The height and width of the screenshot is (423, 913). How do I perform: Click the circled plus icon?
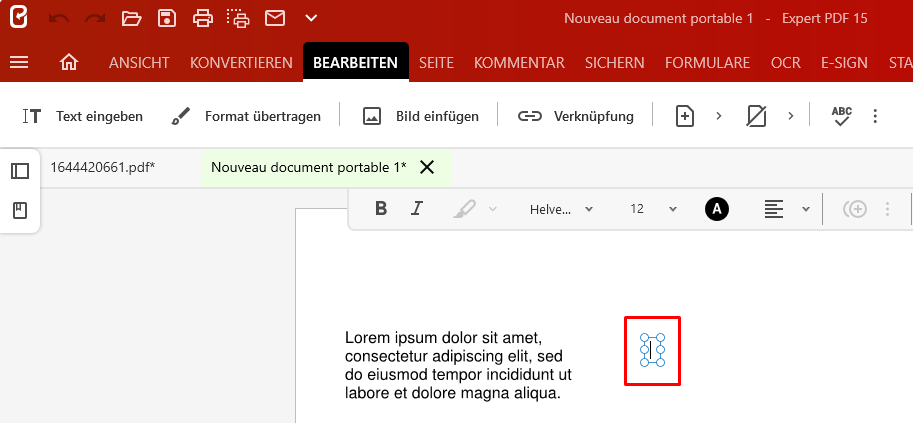(855, 209)
